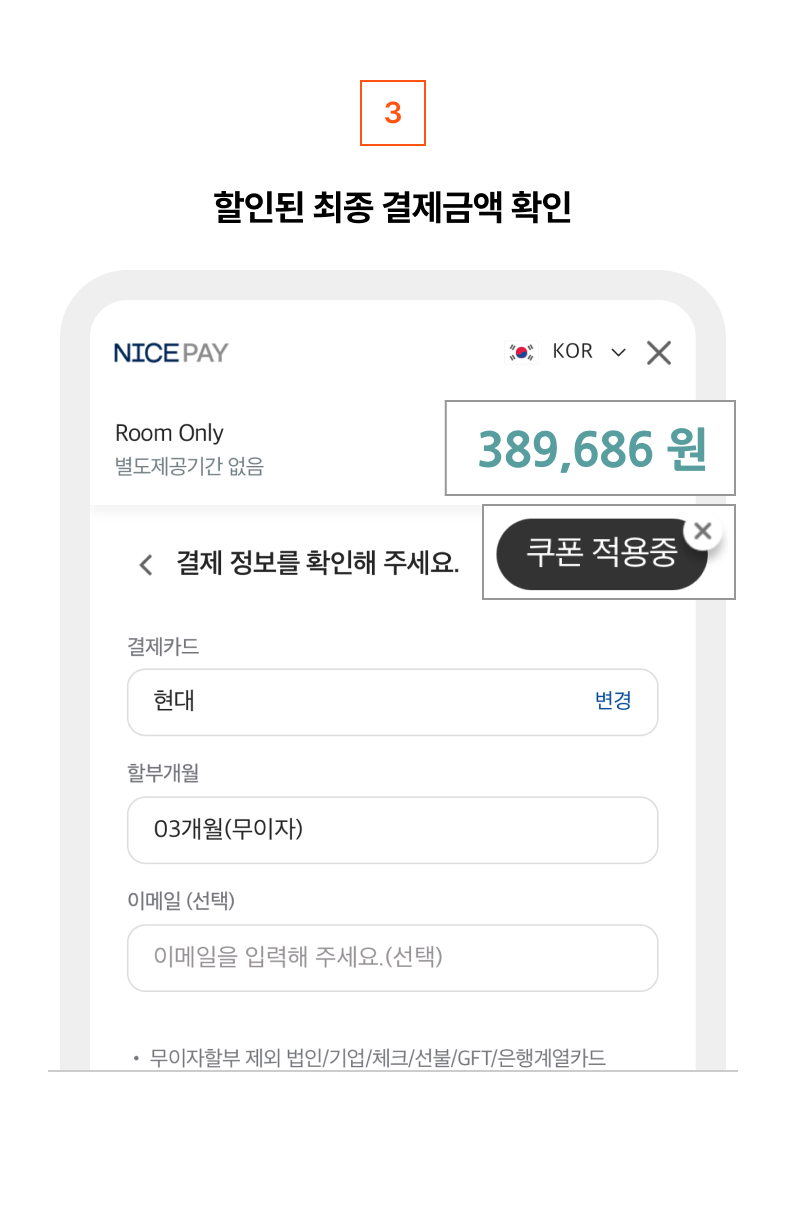Click the 할인된 최종 결제금액 확인 title

click(392, 207)
